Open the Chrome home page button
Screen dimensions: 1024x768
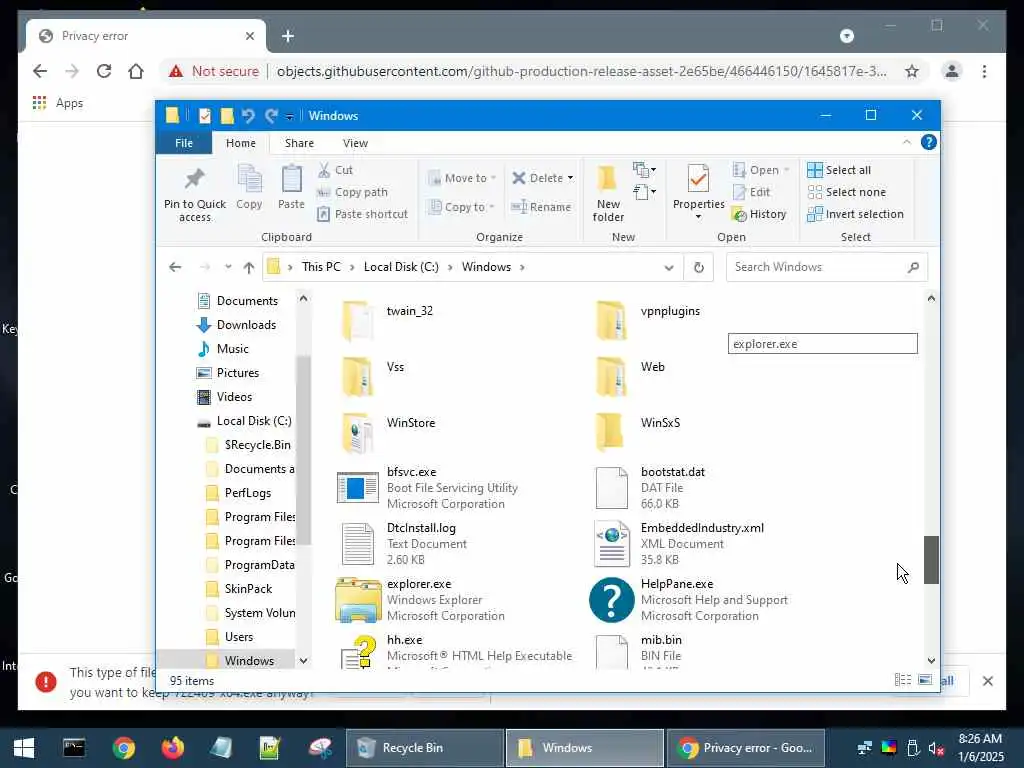[136, 71]
